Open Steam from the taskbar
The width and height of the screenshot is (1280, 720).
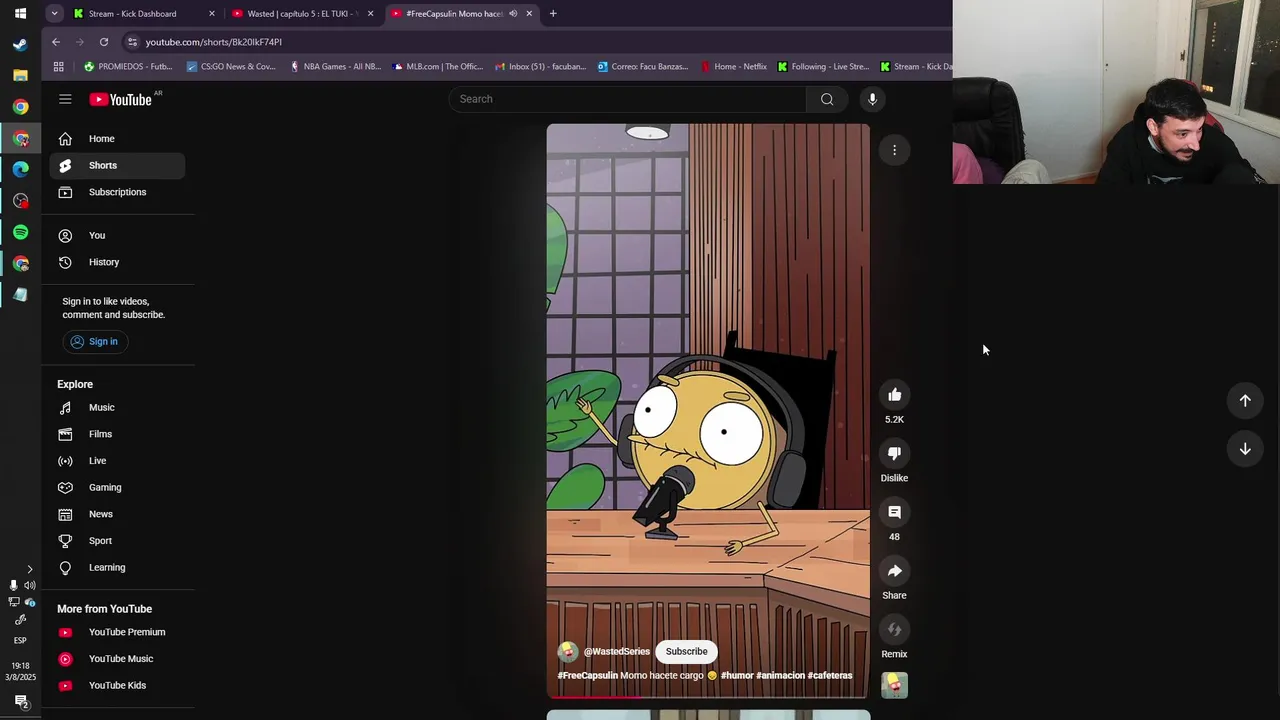pyautogui.click(x=20, y=45)
